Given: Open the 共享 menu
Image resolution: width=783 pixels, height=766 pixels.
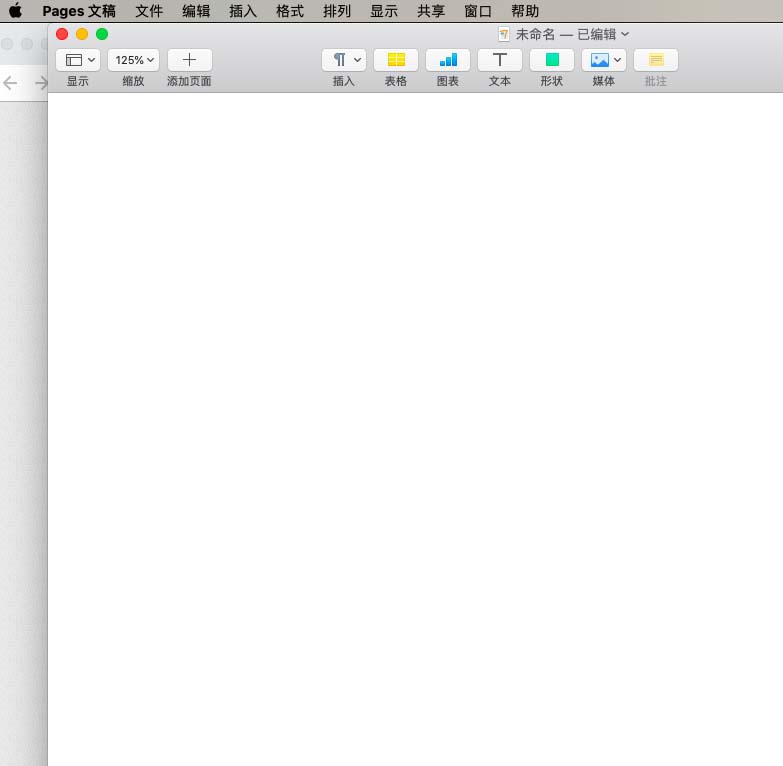Looking at the screenshot, I should coord(431,12).
